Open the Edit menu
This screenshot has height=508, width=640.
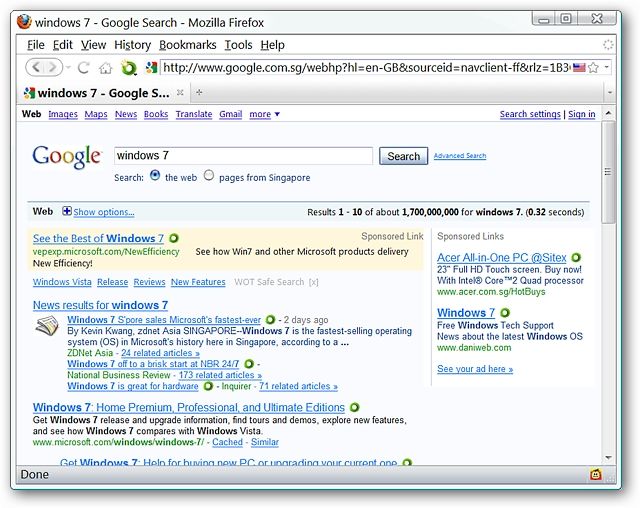pos(62,45)
